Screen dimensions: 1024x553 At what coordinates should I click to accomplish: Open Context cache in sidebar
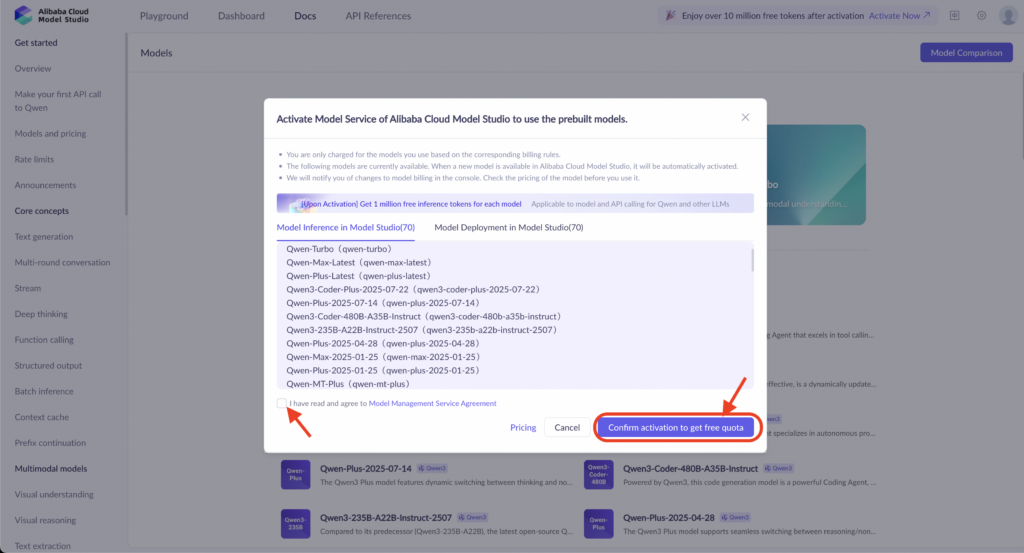41,417
